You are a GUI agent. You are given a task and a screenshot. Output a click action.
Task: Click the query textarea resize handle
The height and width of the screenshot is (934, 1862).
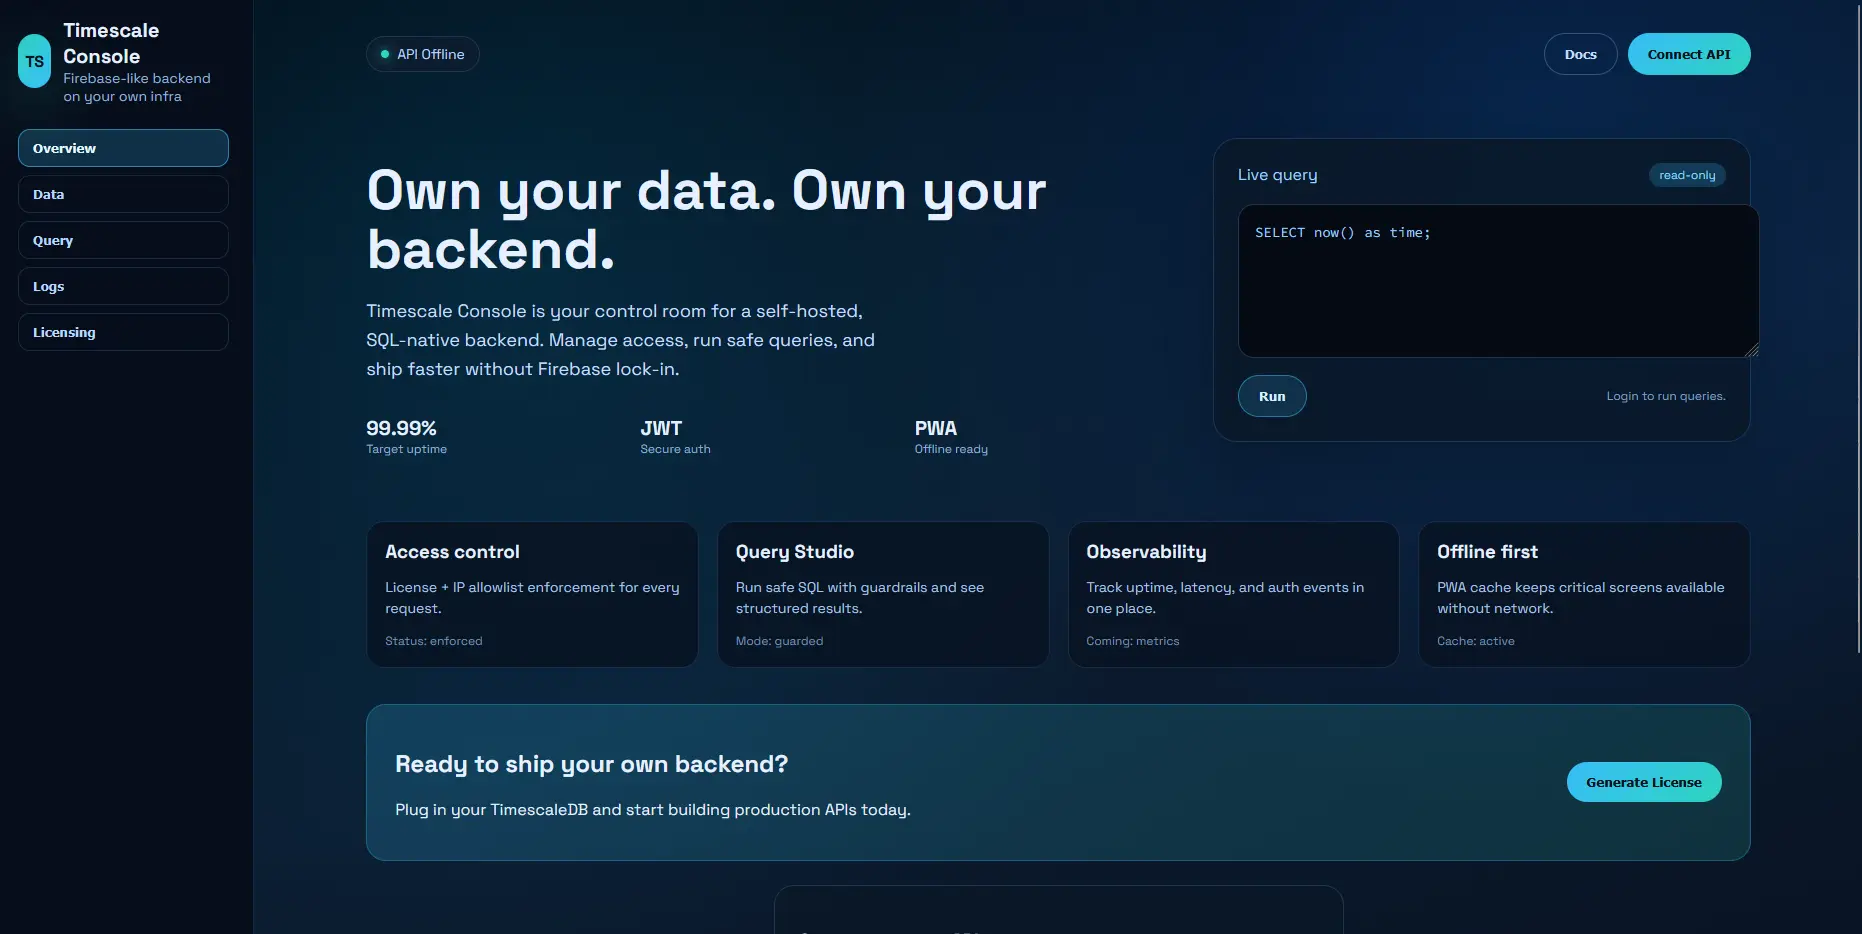pos(1752,350)
